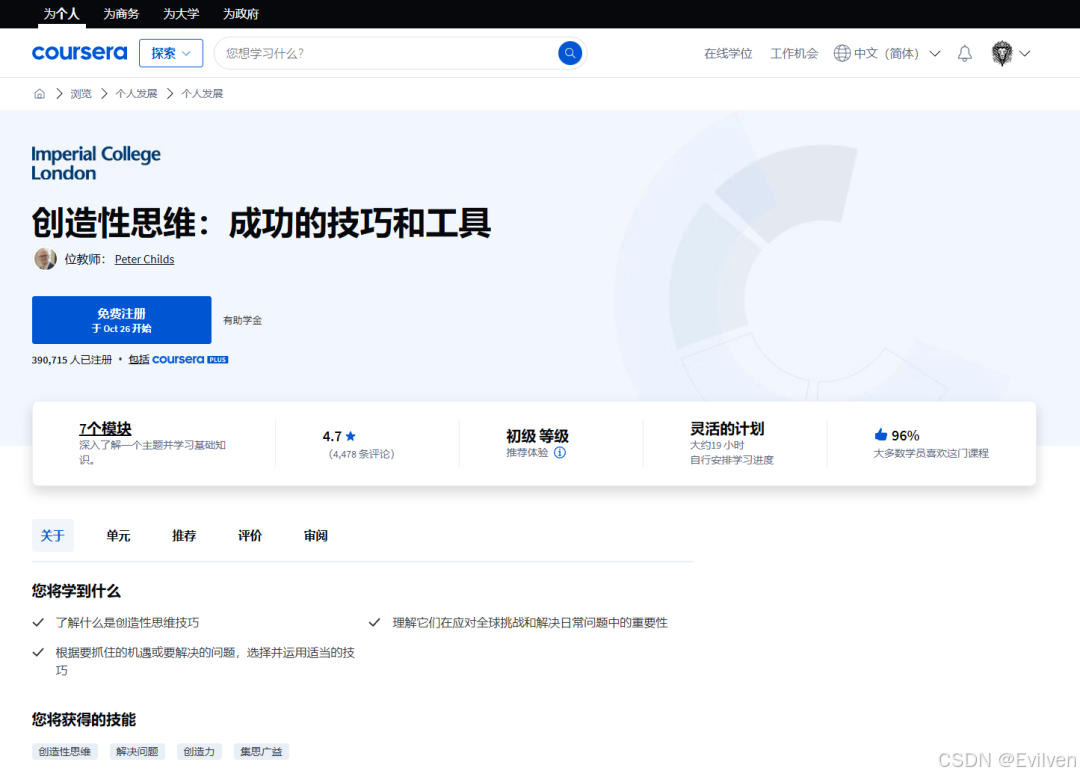
Task: Switch to the 单元 tab
Action: 118,536
